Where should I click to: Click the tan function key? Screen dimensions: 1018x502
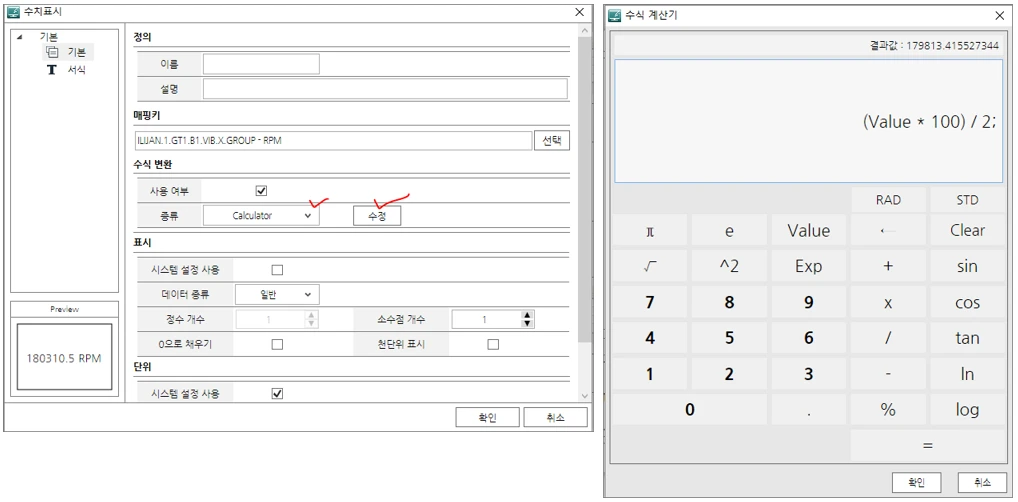[967, 338]
